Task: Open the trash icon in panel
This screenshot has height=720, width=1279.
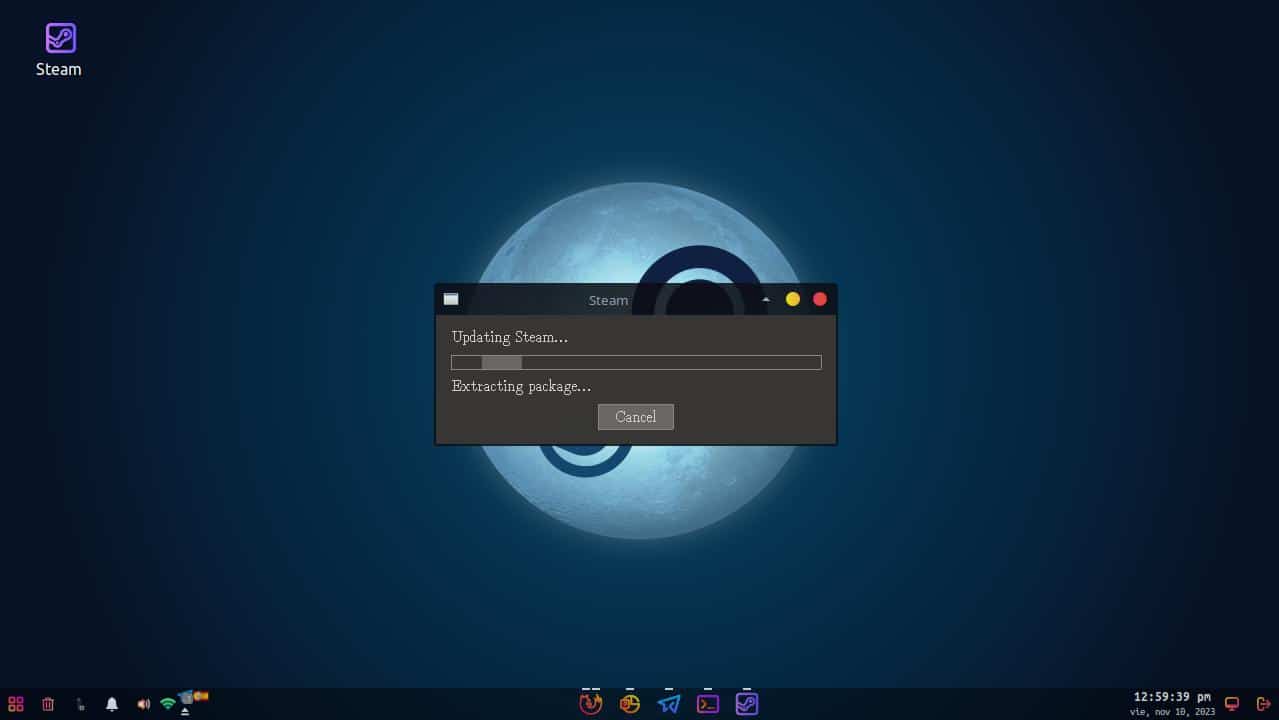Action: [48, 704]
